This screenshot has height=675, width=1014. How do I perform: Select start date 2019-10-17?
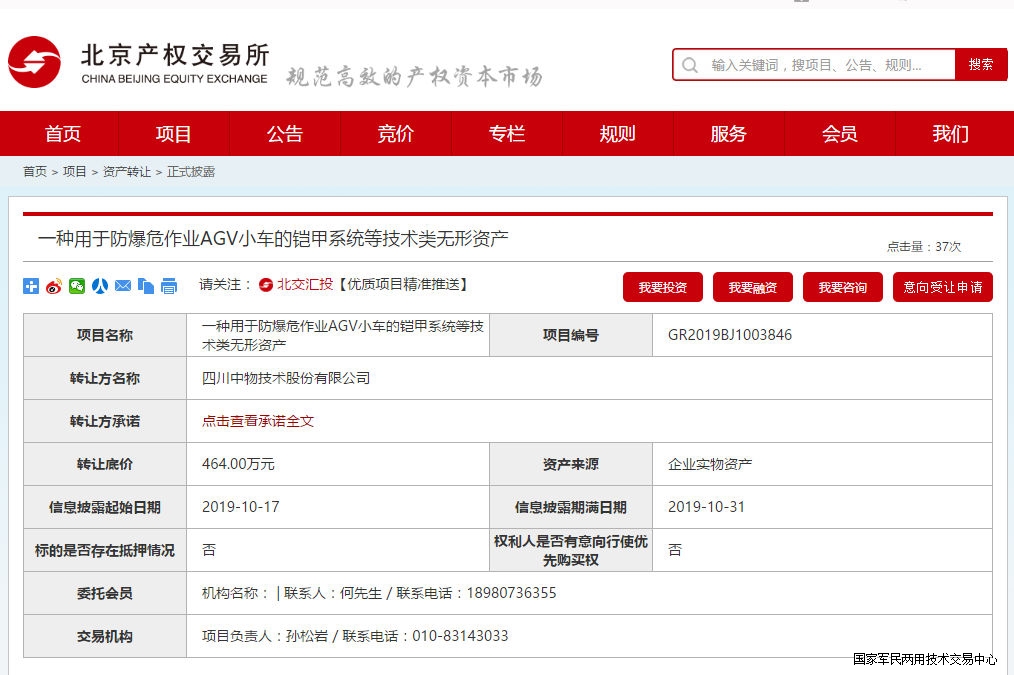coord(241,507)
